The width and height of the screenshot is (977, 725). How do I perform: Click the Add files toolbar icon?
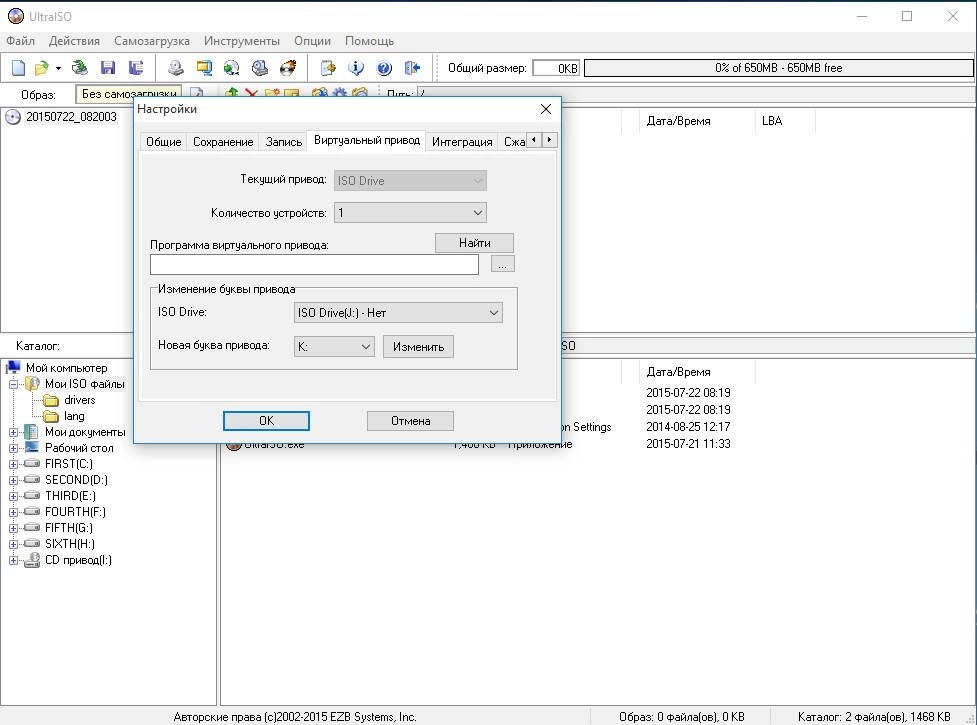[328, 67]
